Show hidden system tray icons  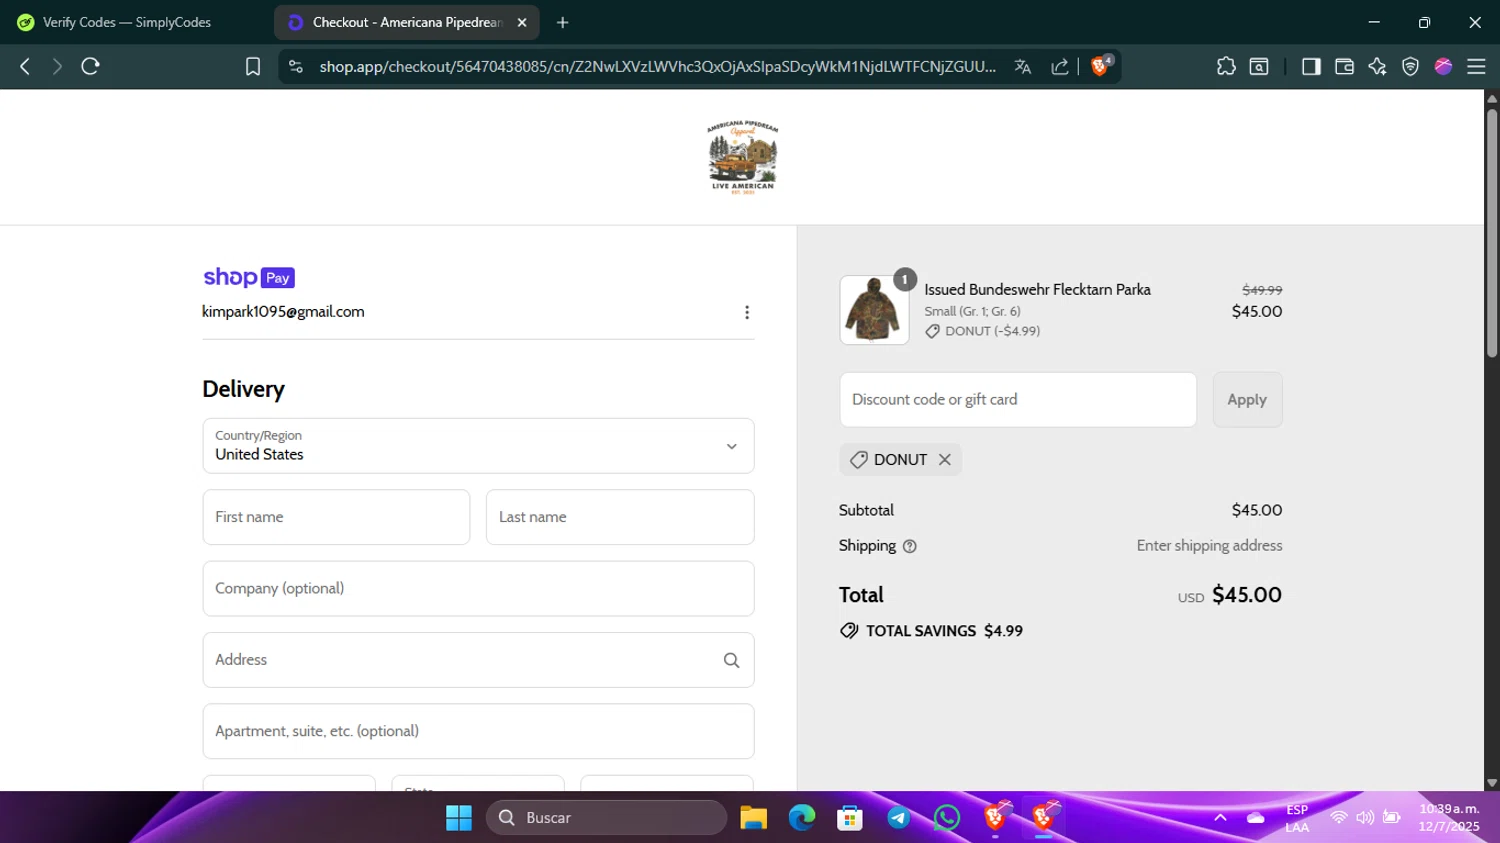1220,817
